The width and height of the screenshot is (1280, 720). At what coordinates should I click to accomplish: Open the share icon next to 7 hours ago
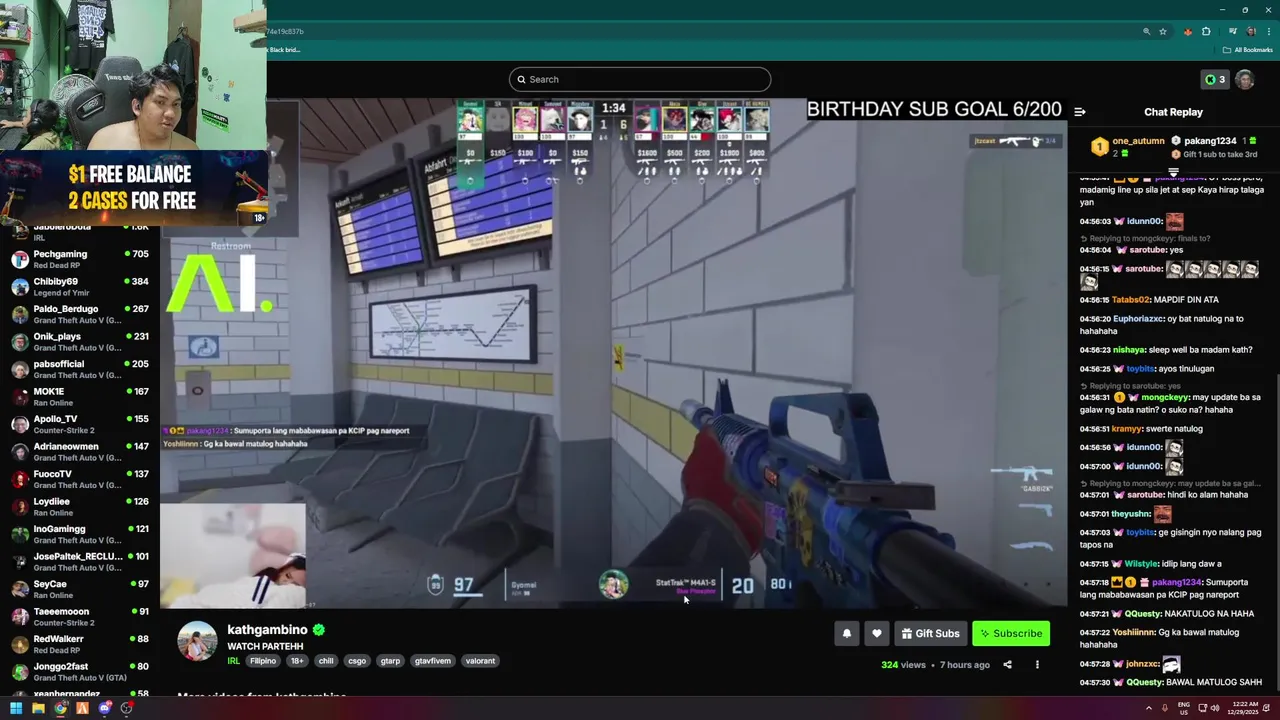click(1007, 665)
